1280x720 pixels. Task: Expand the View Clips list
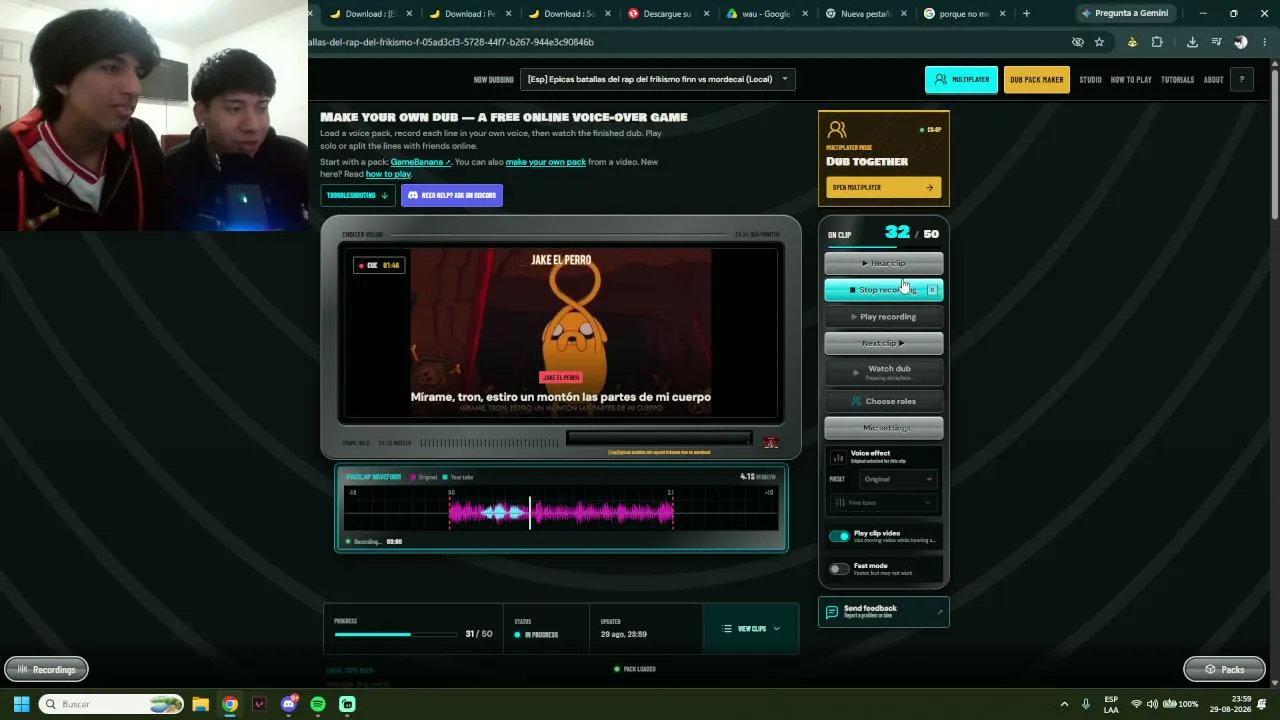coord(751,629)
